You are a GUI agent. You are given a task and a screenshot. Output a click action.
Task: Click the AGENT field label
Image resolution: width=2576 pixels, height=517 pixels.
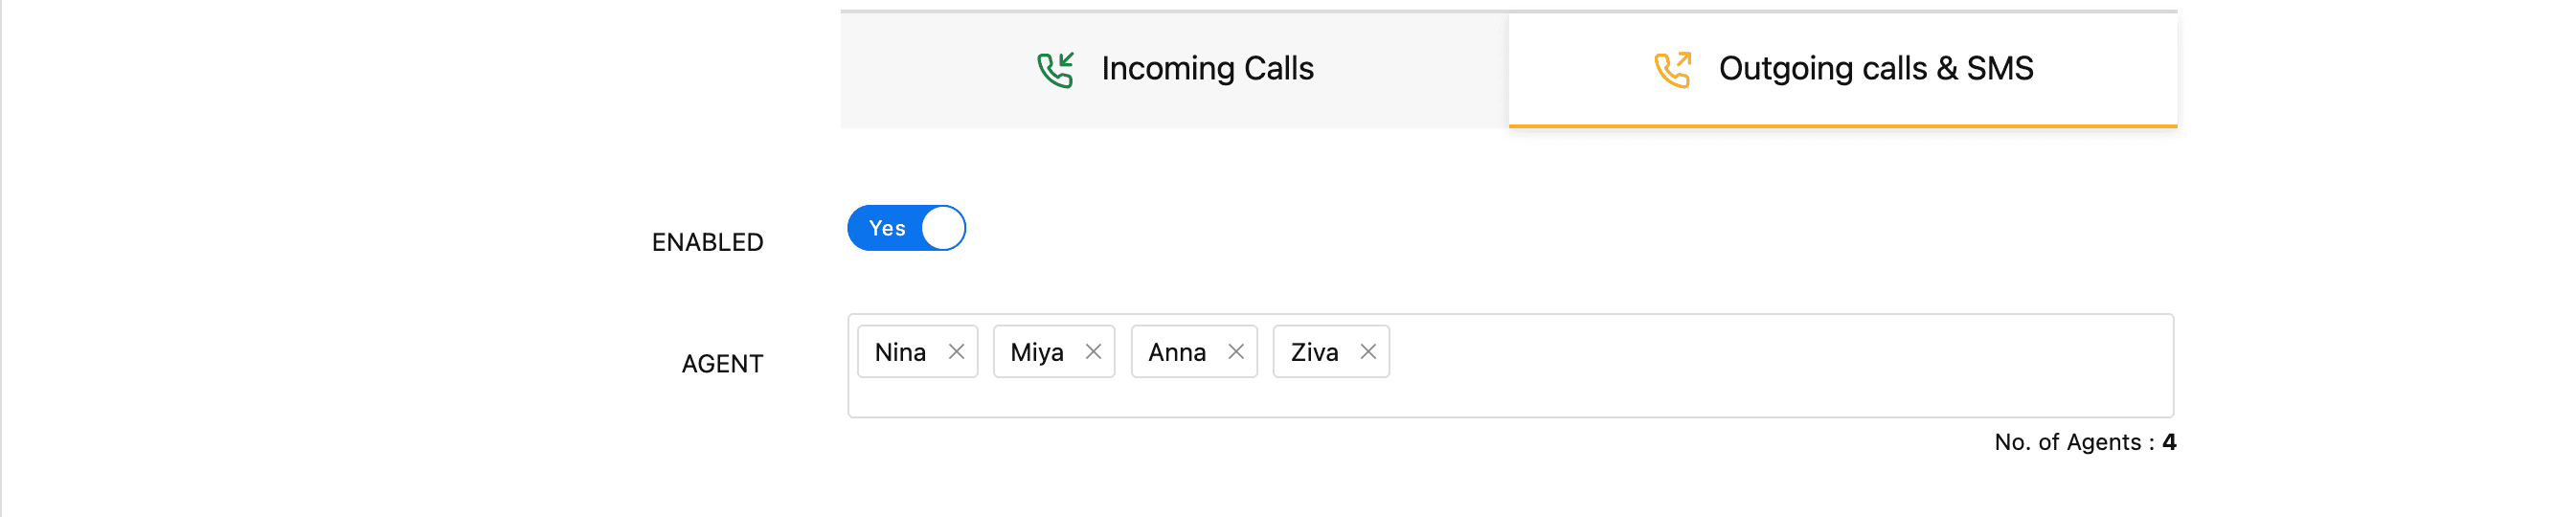tap(722, 364)
